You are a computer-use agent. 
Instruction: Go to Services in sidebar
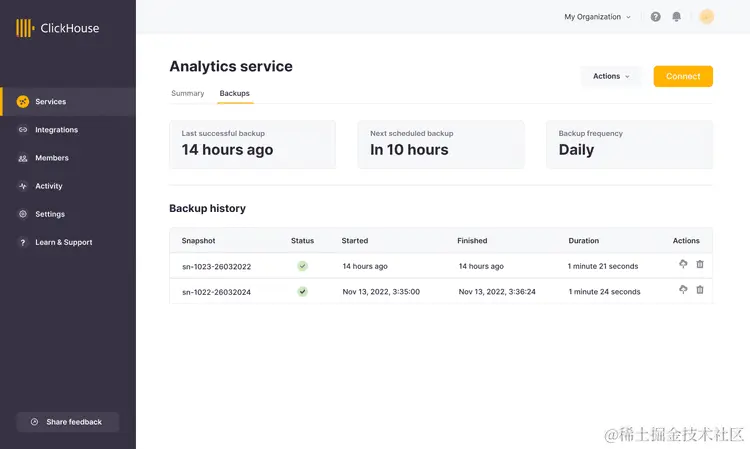coord(50,102)
